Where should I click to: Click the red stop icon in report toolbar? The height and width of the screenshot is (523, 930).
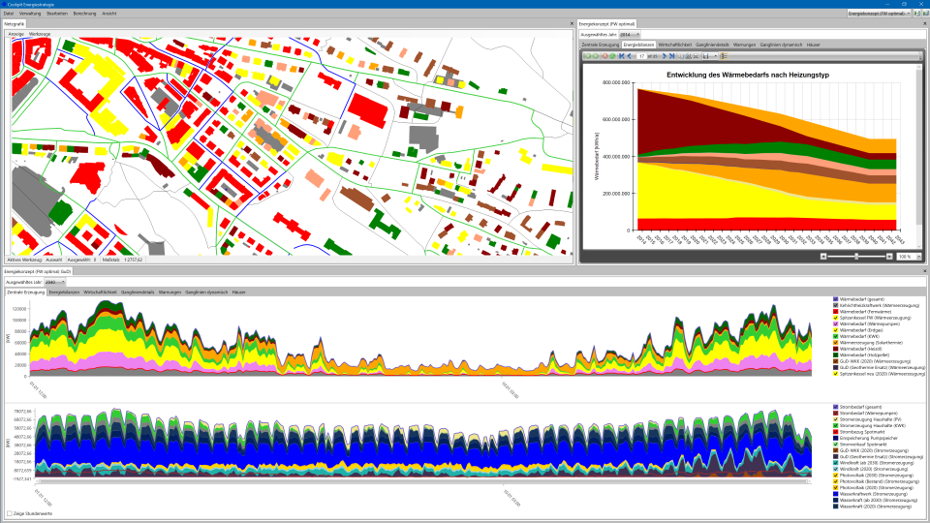click(605, 56)
